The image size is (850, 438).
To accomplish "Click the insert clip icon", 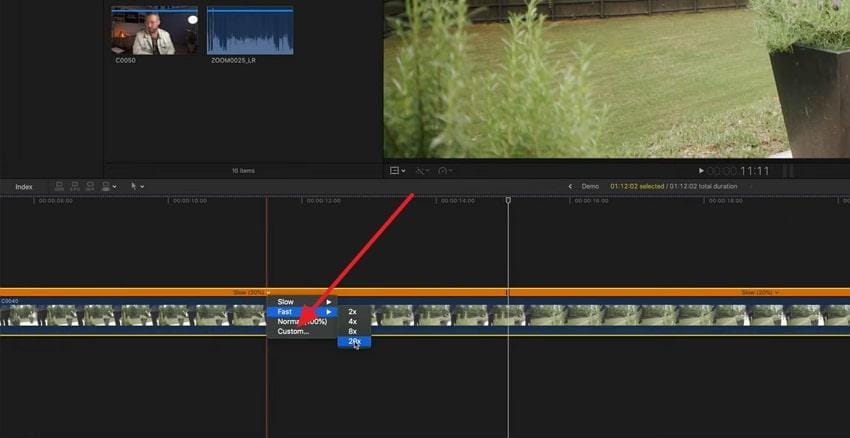I will 75,186.
